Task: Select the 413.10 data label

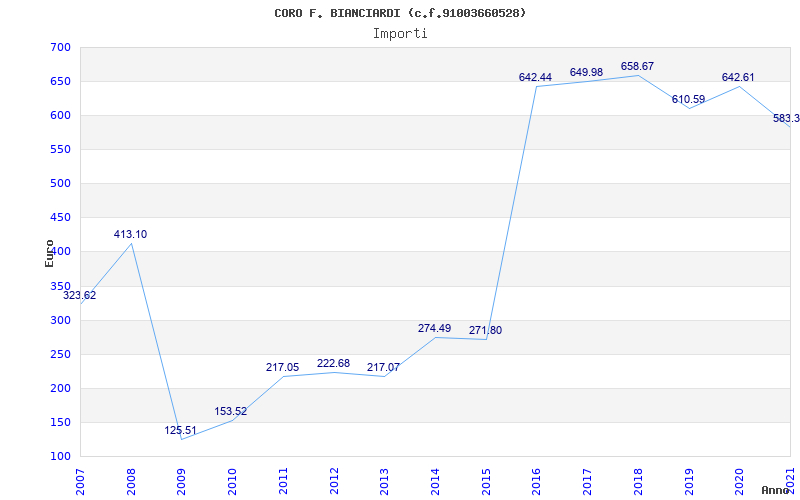Action: [130, 234]
